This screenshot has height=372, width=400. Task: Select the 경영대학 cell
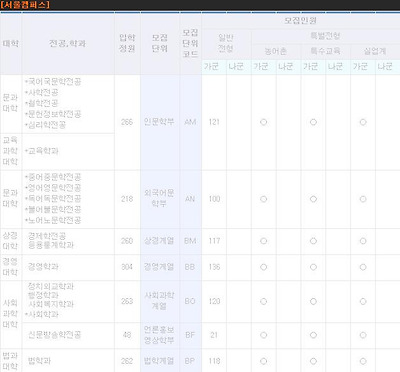[x=10, y=267]
